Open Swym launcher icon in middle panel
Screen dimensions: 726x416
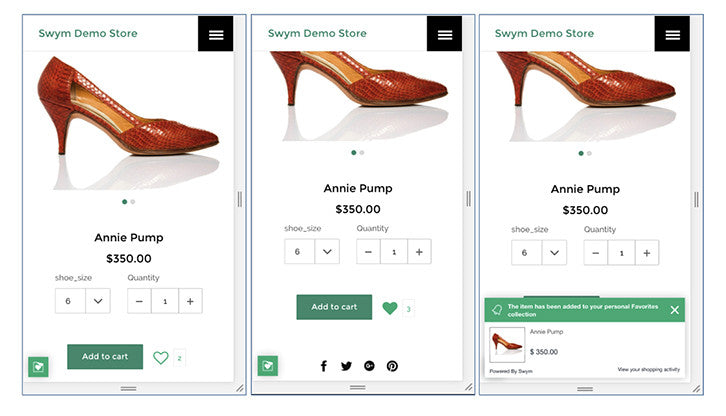point(267,366)
